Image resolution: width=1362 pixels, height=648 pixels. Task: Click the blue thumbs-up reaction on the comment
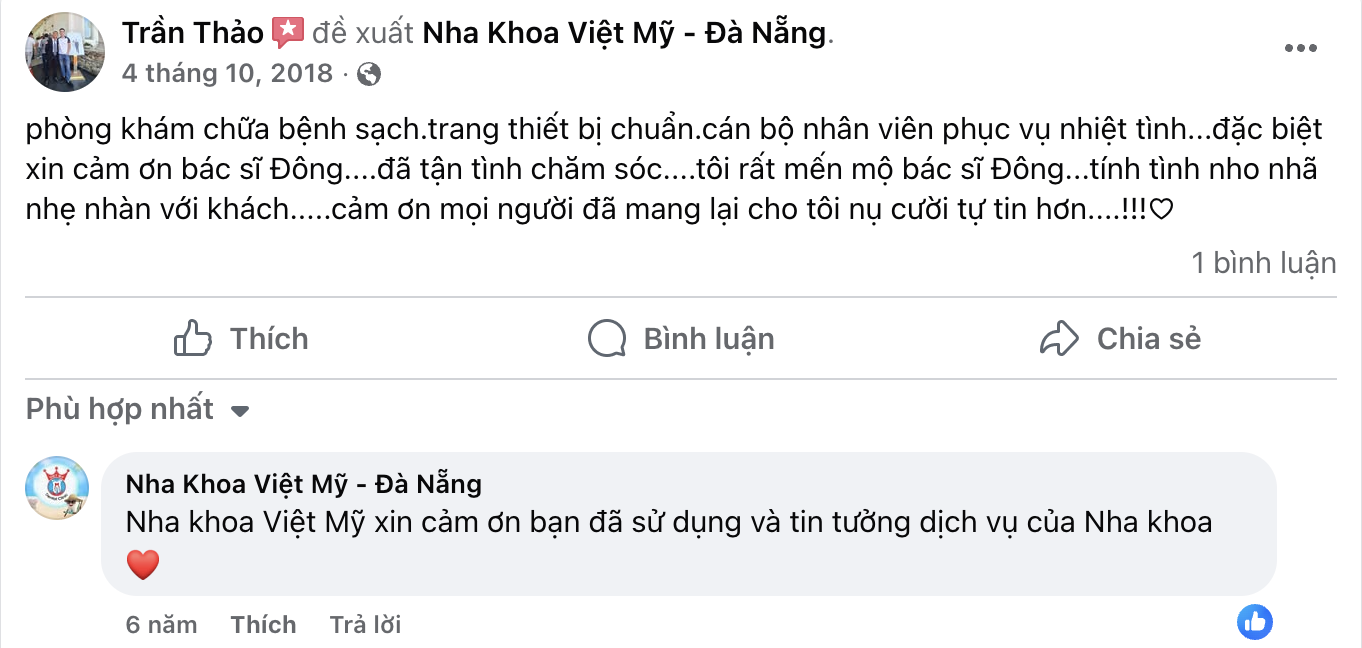[x=1255, y=622]
